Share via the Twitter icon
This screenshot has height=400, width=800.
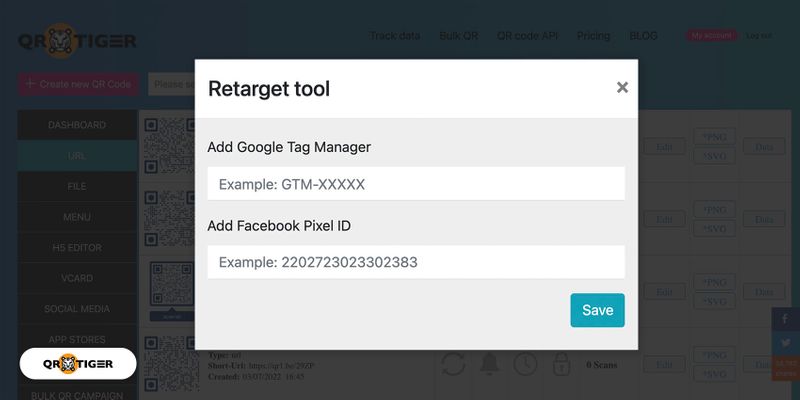[x=785, y=342]
